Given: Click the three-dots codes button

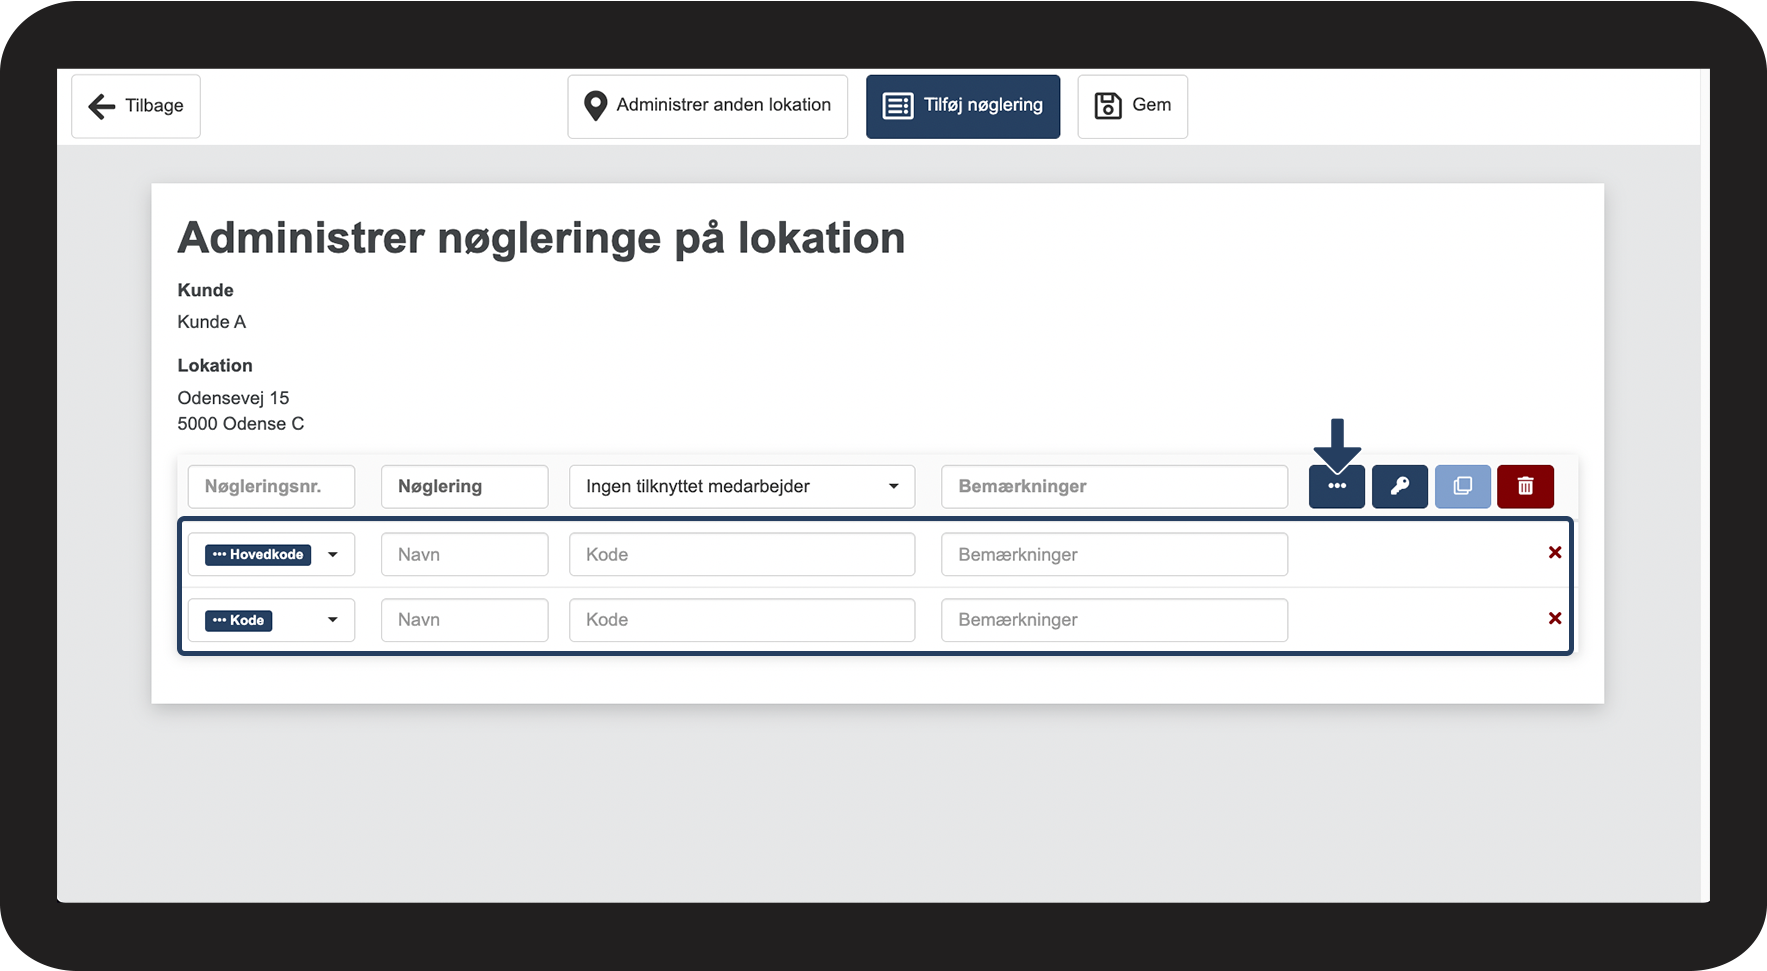Looking at the screenshot, I should click(x=1336, y=487).
